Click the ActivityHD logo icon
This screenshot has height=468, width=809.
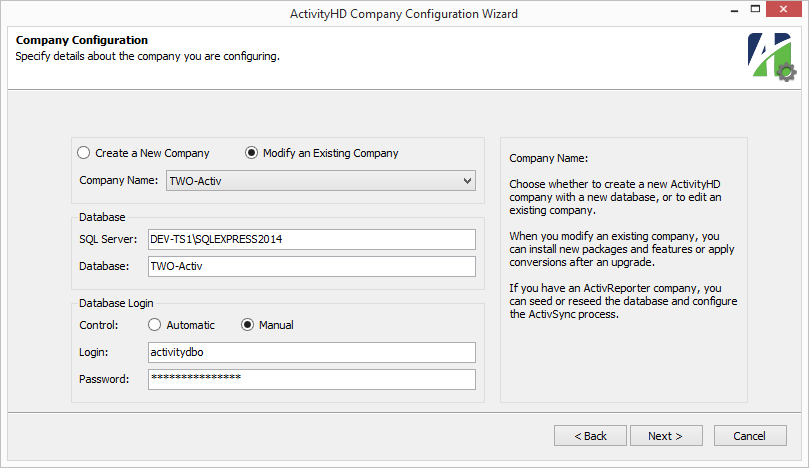point(772,57)
